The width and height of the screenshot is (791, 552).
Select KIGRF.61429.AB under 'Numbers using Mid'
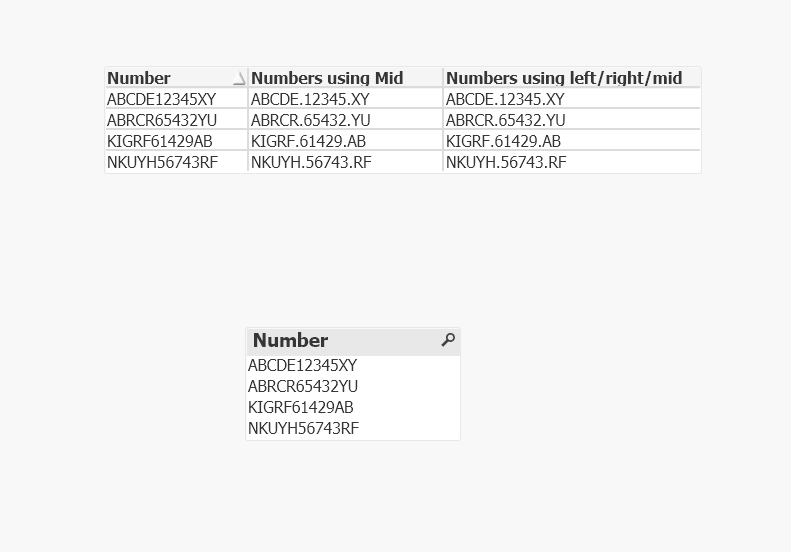point(308,141)
